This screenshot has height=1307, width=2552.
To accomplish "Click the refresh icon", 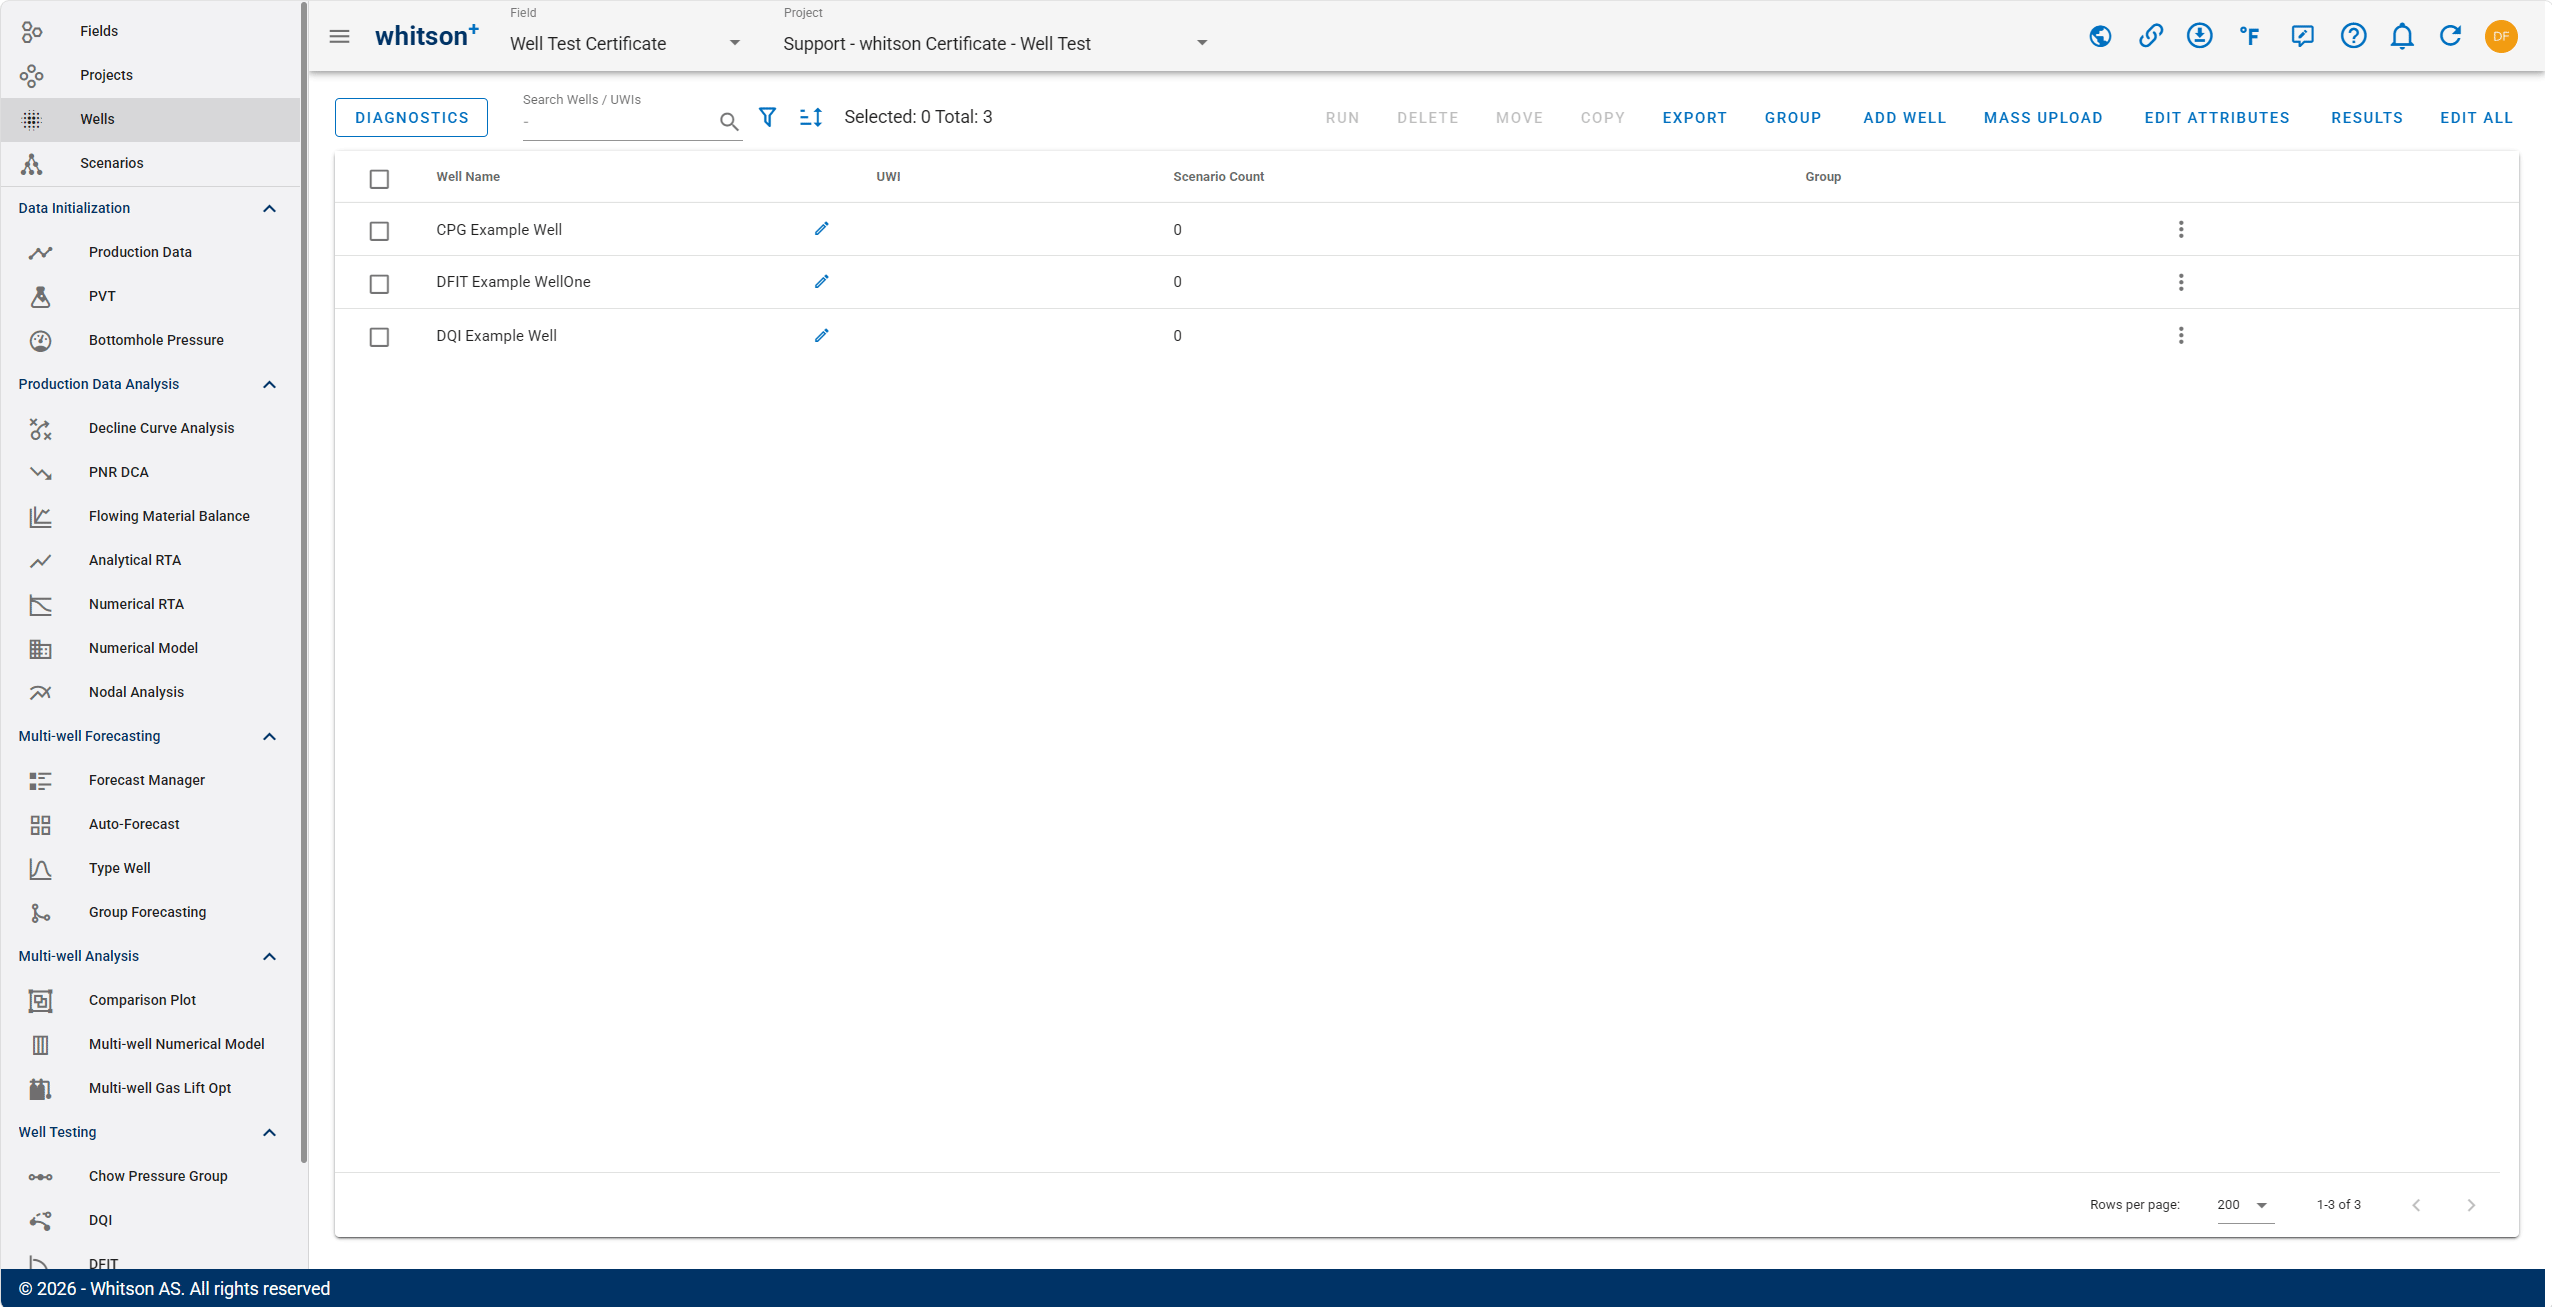I will 2451,37.
